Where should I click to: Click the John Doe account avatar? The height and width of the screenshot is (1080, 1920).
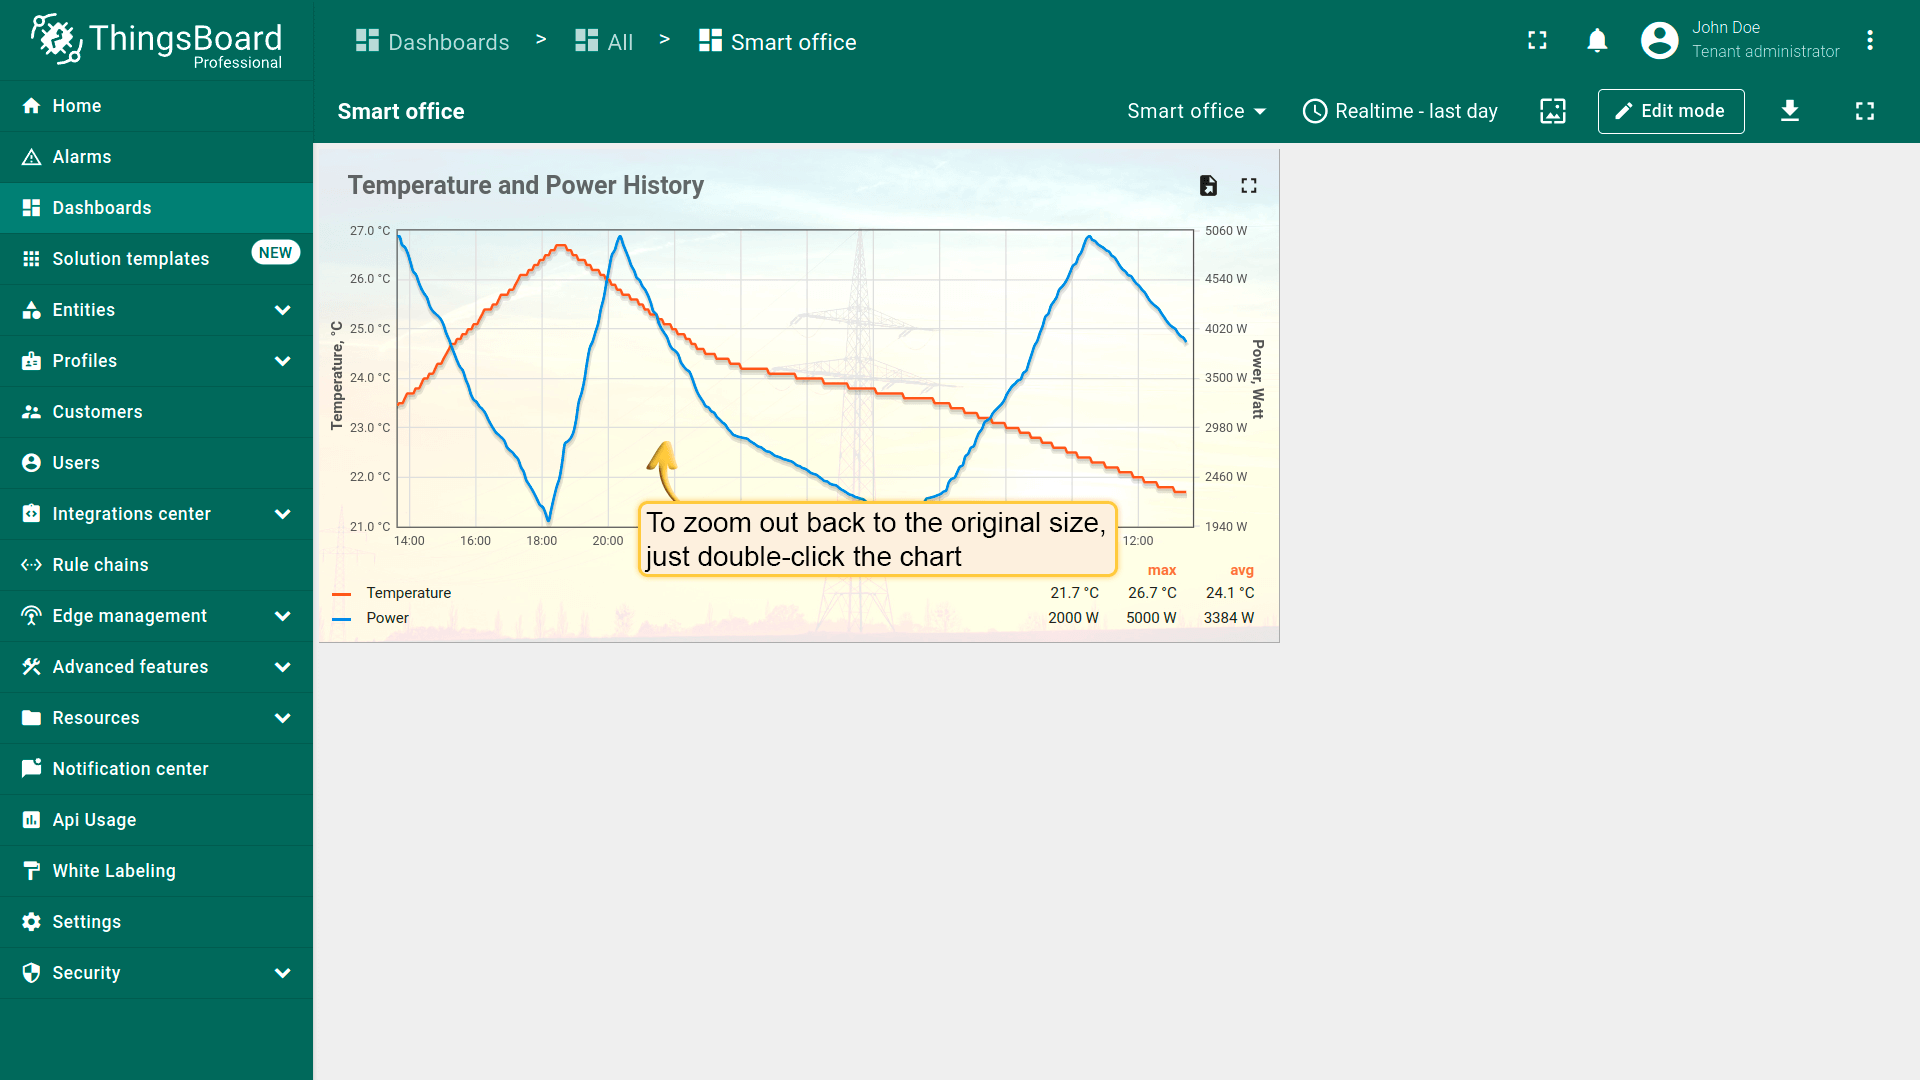coord(1660,40)
